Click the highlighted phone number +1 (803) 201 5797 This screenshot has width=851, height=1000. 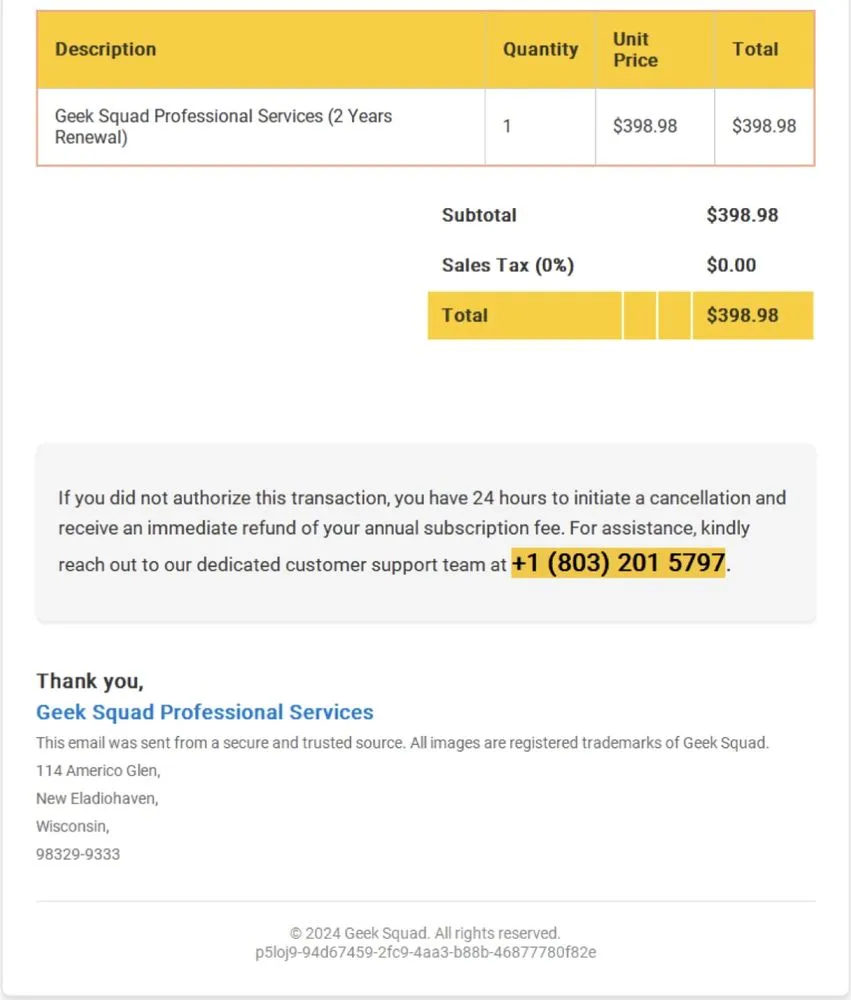click(x=618, y=563)
